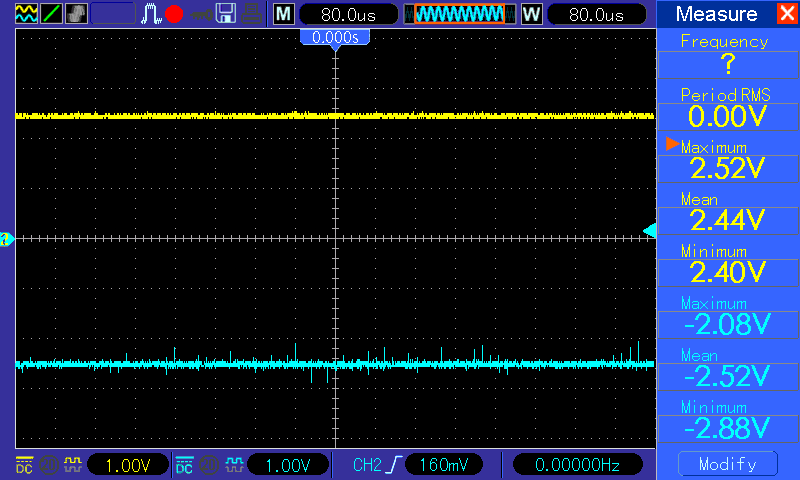
Task: Select the yellow Minimum 2.40V measurement
Action: pos(728,265)
